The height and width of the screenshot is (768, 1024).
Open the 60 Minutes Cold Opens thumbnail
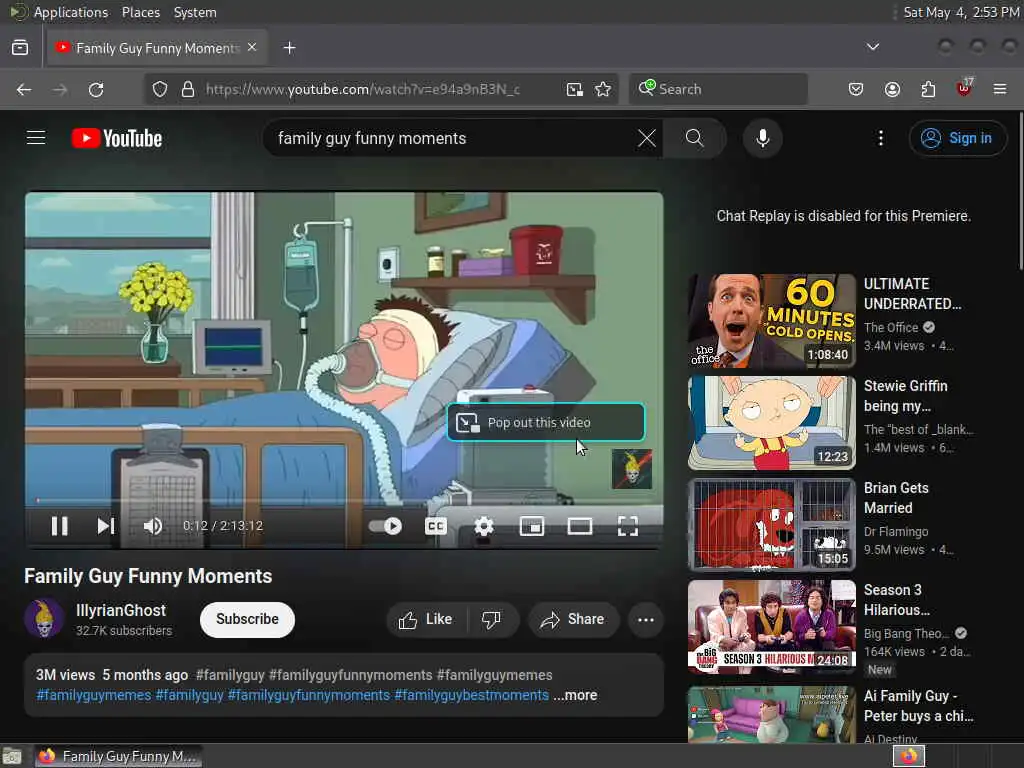tap(771, 321)
